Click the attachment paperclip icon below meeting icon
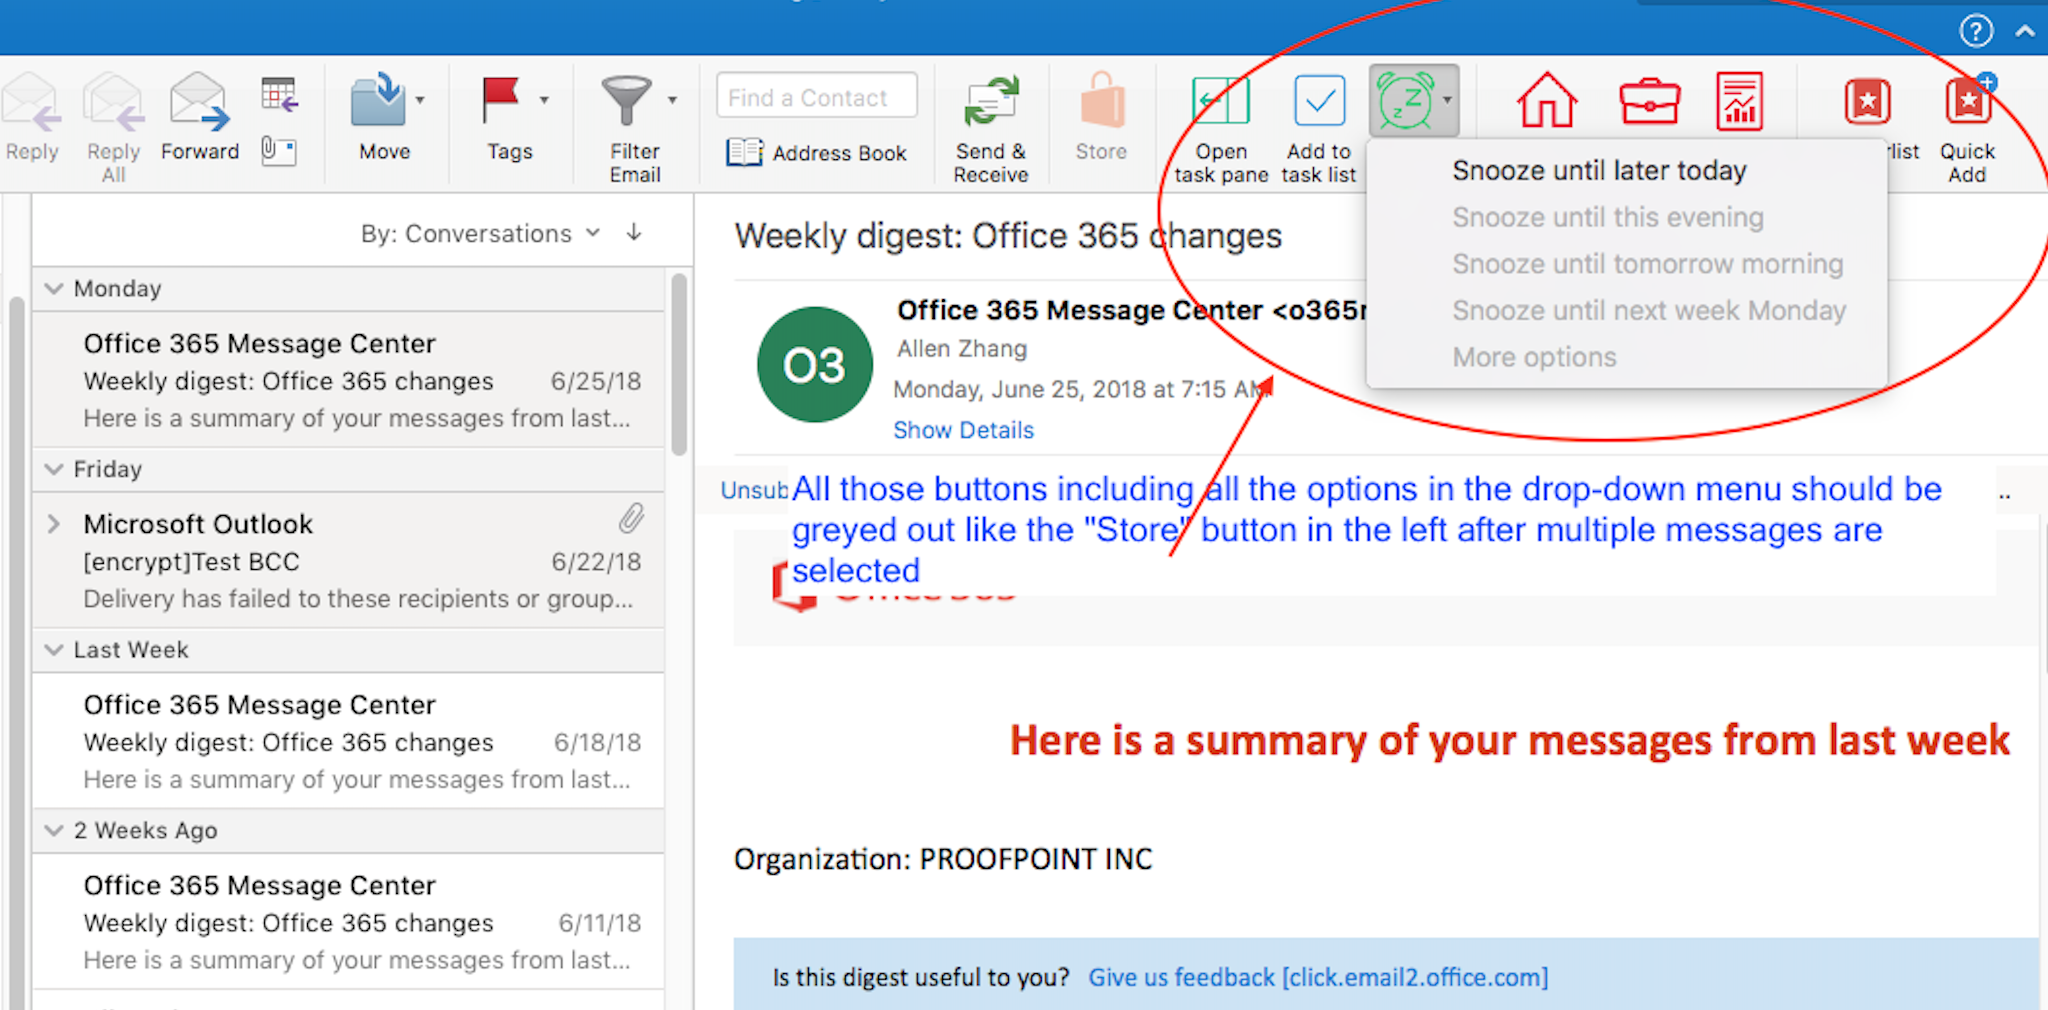The width and height of the screenshot is (2048, 1010). (x=278, y=151)
